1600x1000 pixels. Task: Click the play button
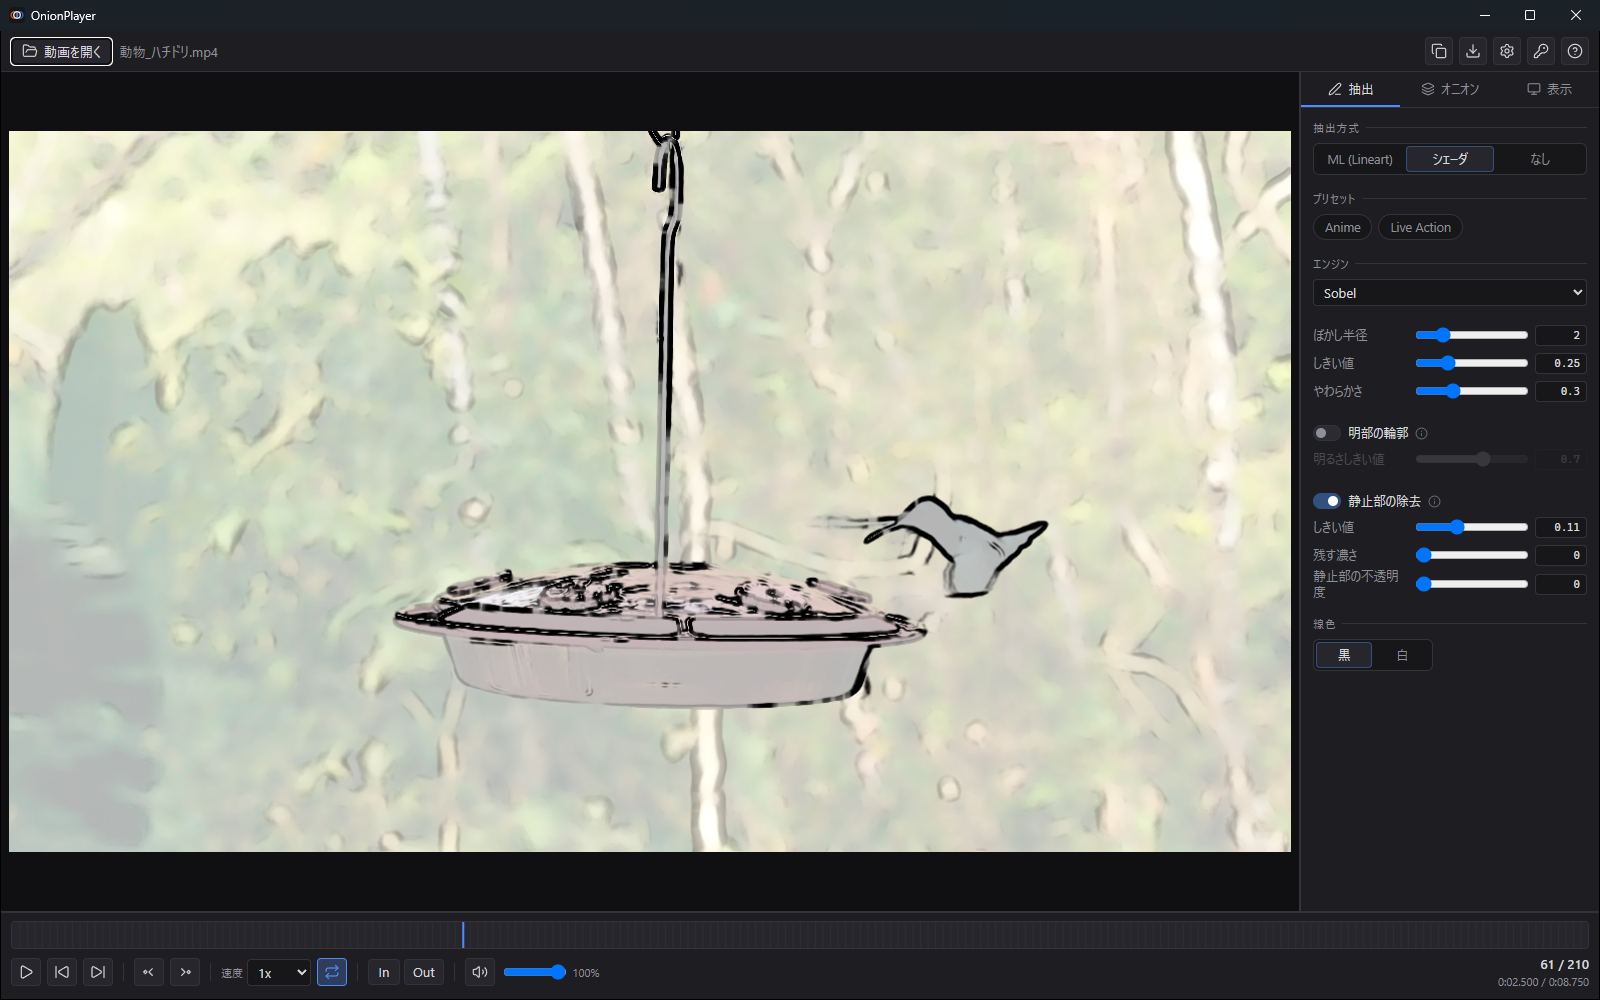26,972
